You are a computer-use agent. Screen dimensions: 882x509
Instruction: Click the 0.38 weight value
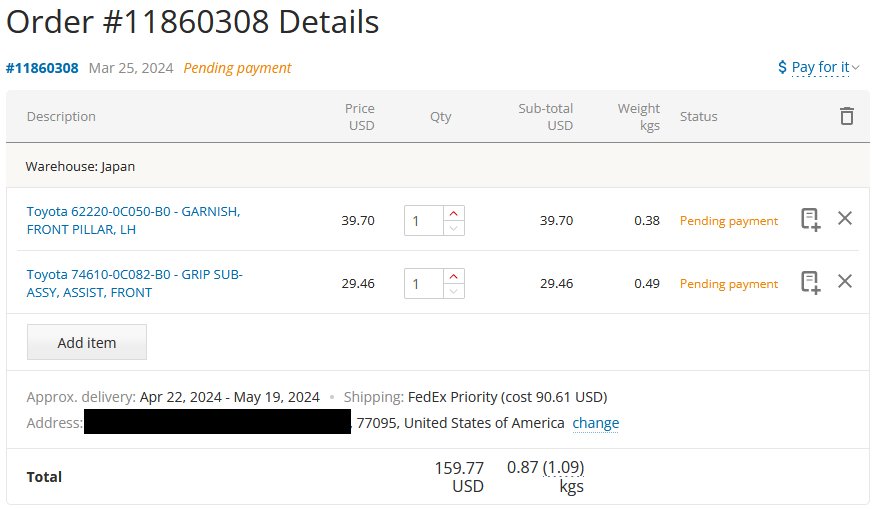pos(647,220)
